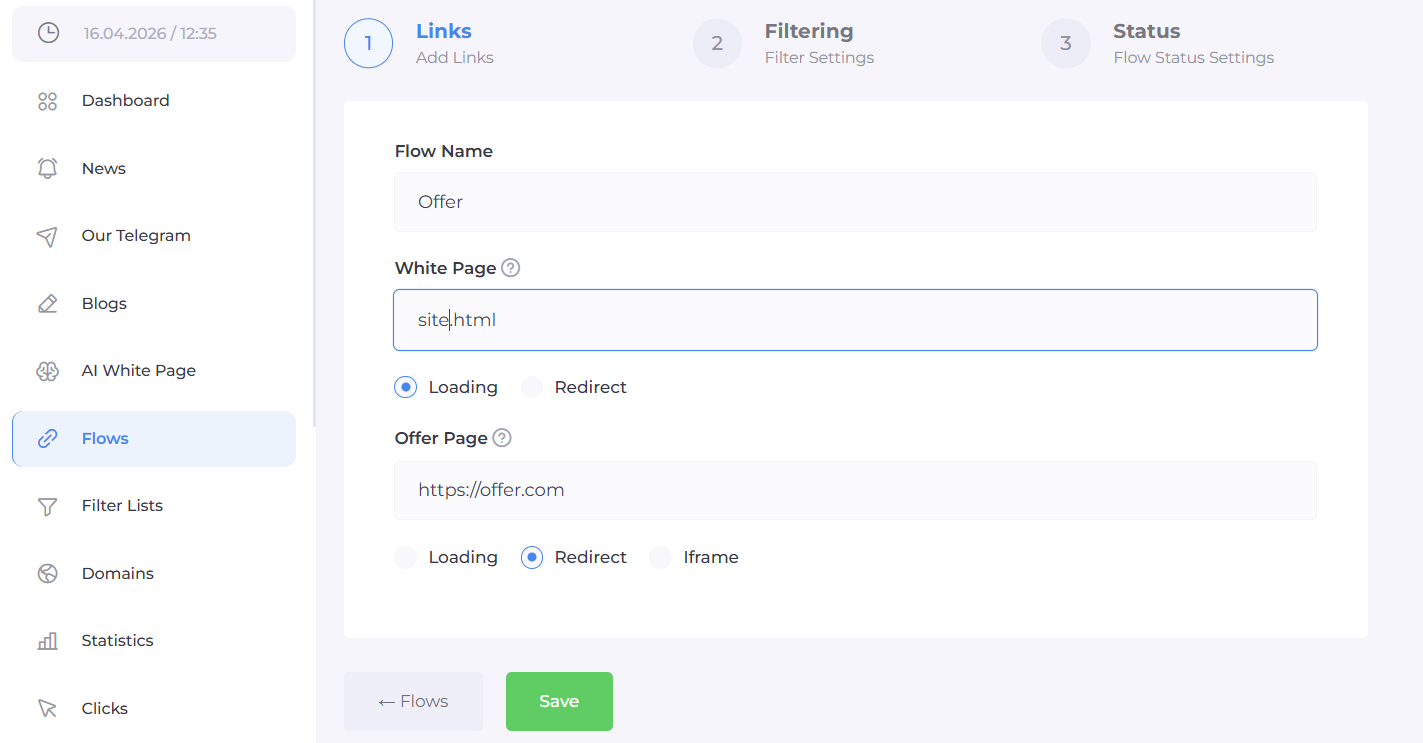Save the flow
The image size is (1423, 743).
click(x=559, y=701)
